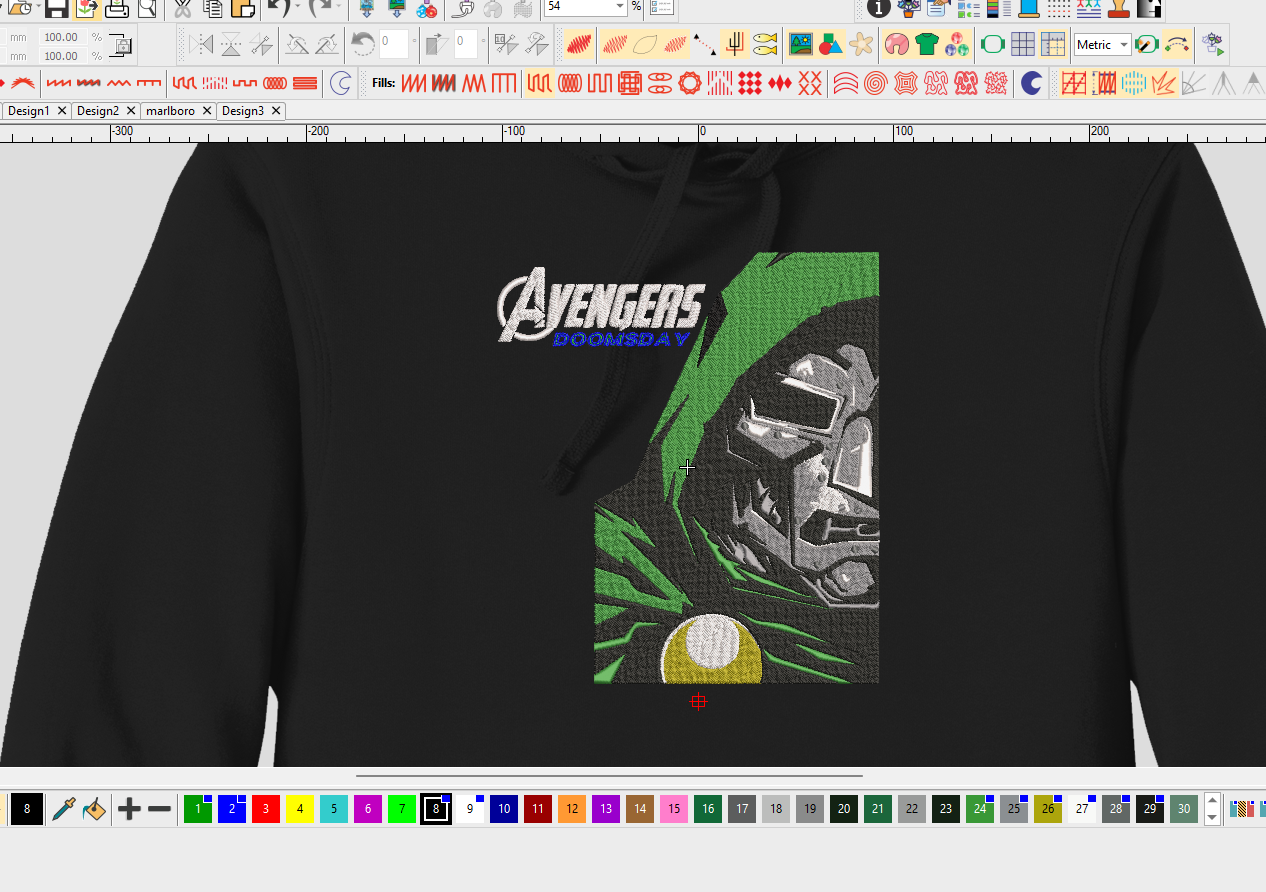Click the Mirror vertically icon

click(231, 44)
